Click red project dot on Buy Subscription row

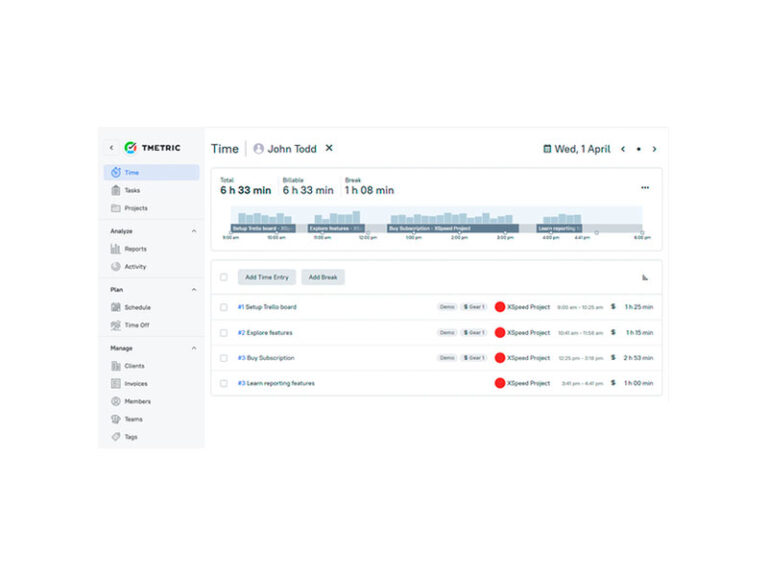(500, 358)
